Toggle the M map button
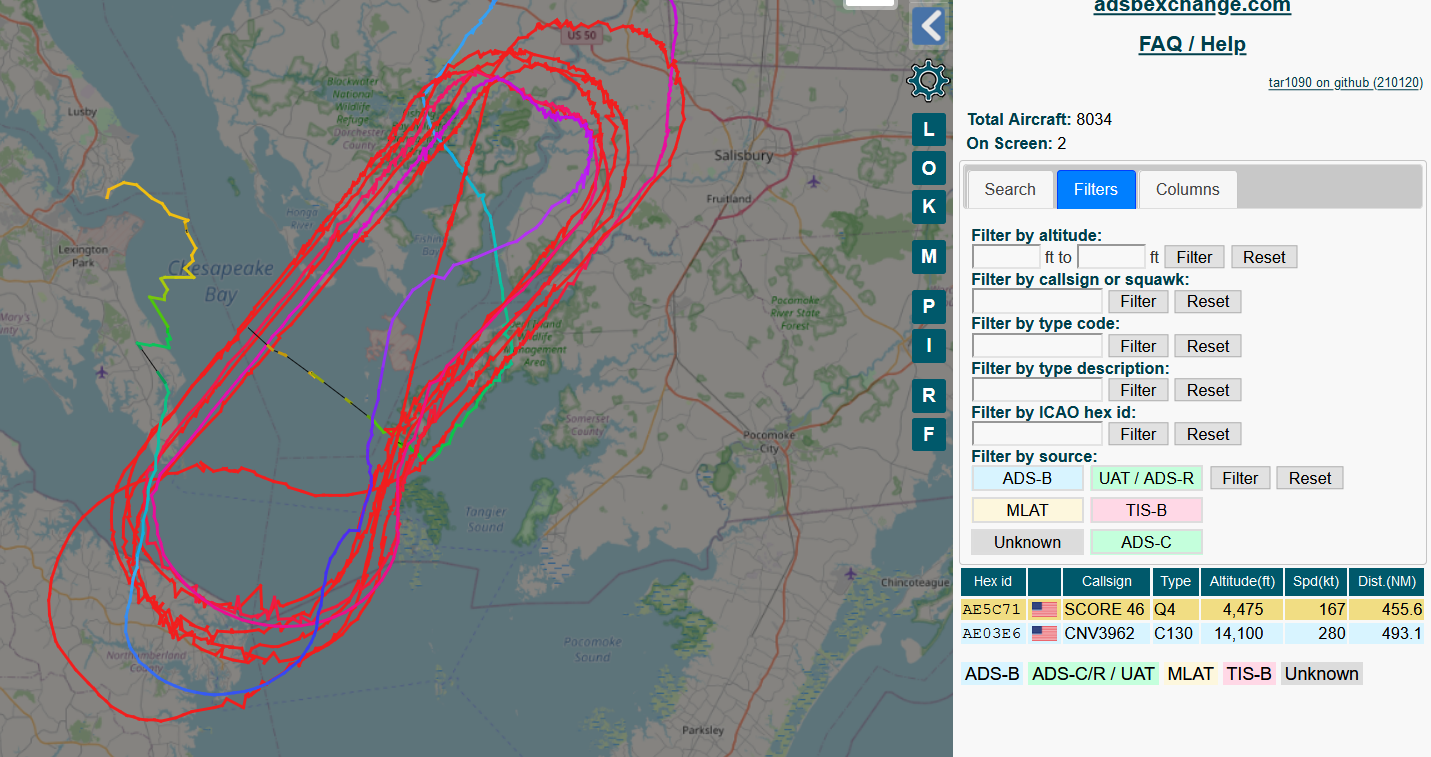Image resolution: width=1431 pixels, height=757 pixels. (x=929, y=257)
